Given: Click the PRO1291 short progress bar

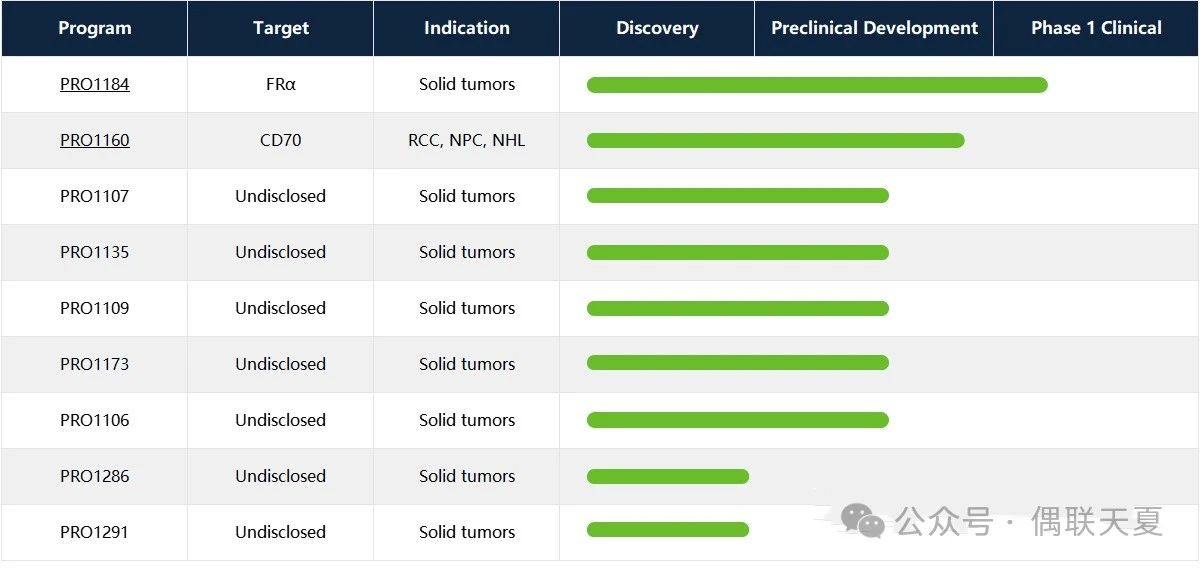Looking at the screenshot, I should [x=668, y=530].
